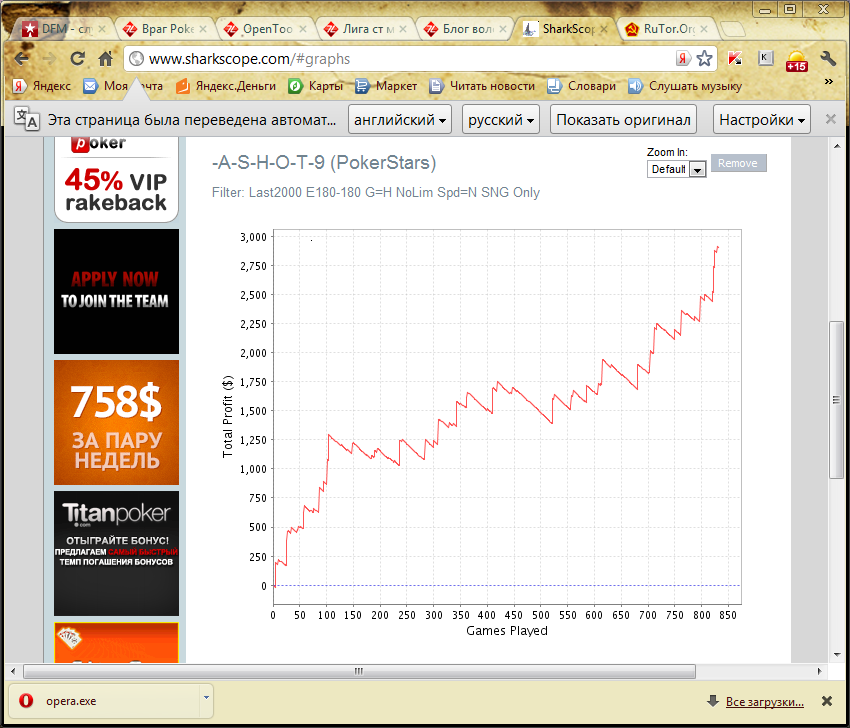Click the grey K extension icon
The image size is (850, 728).
765,58
